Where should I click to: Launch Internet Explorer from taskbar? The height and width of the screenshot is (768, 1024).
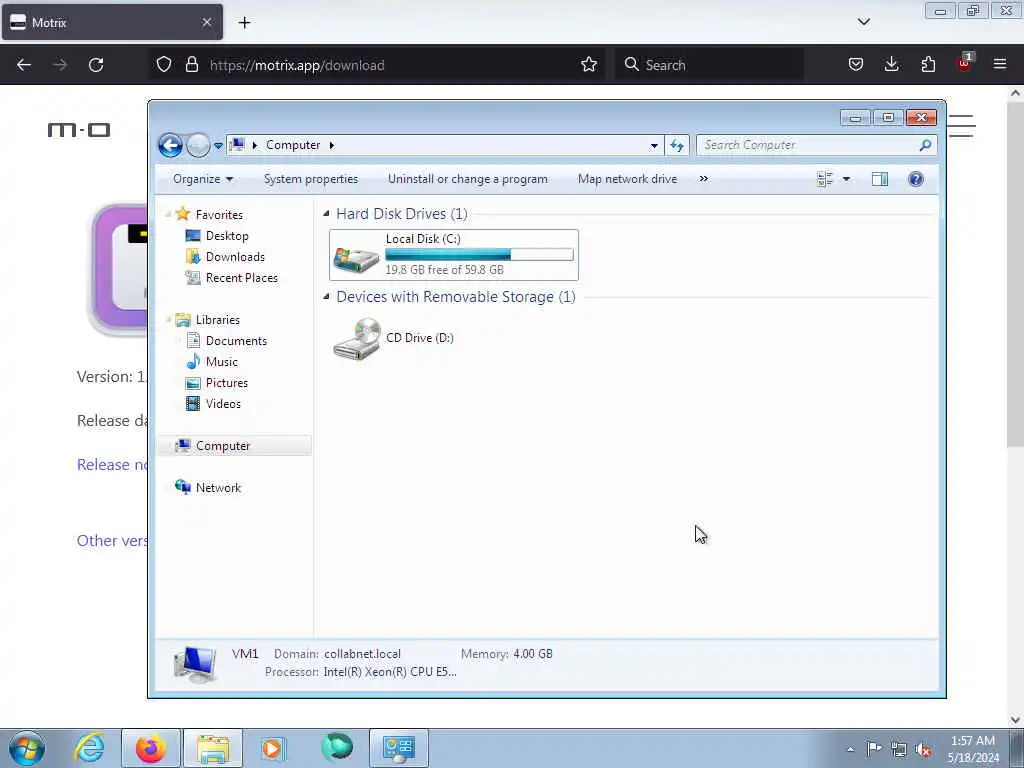coord(89,748)
